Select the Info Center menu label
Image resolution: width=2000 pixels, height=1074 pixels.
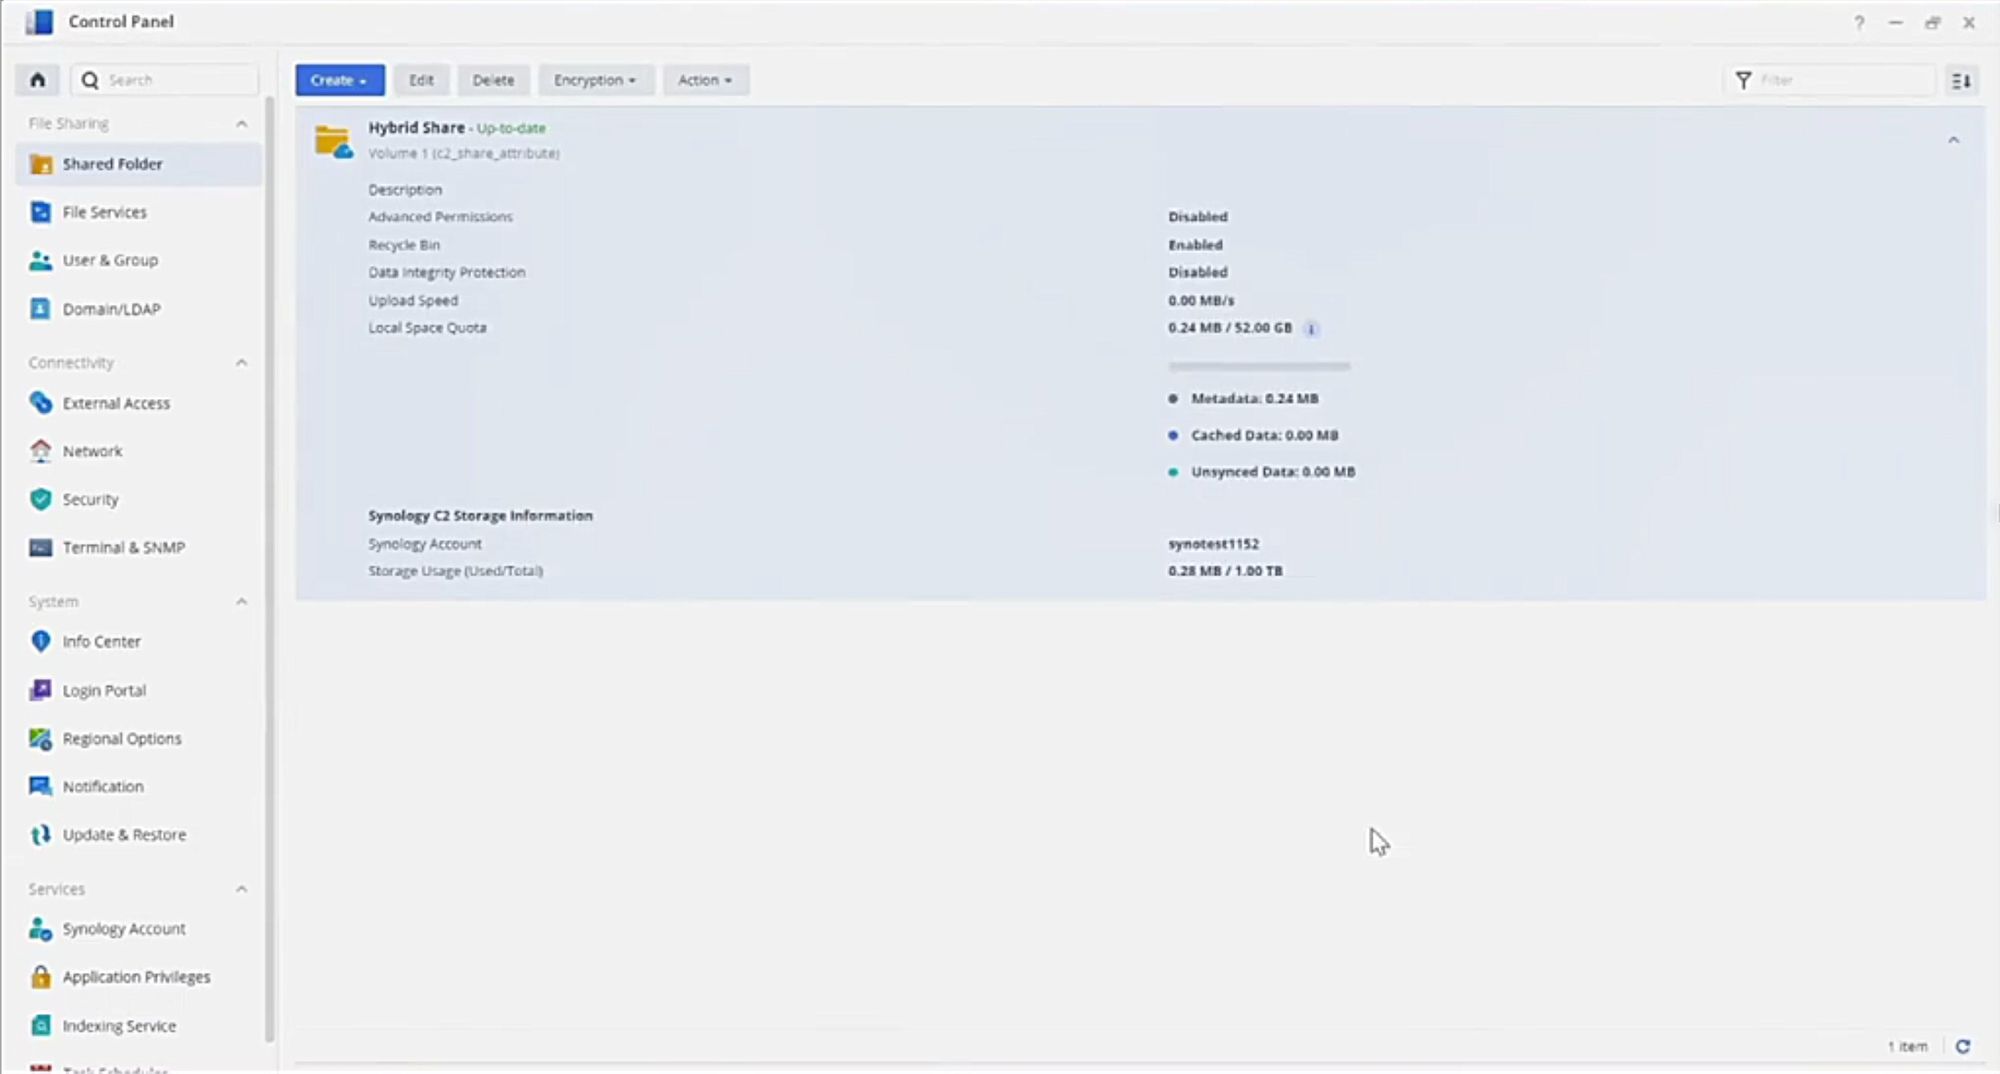point(101,641)
